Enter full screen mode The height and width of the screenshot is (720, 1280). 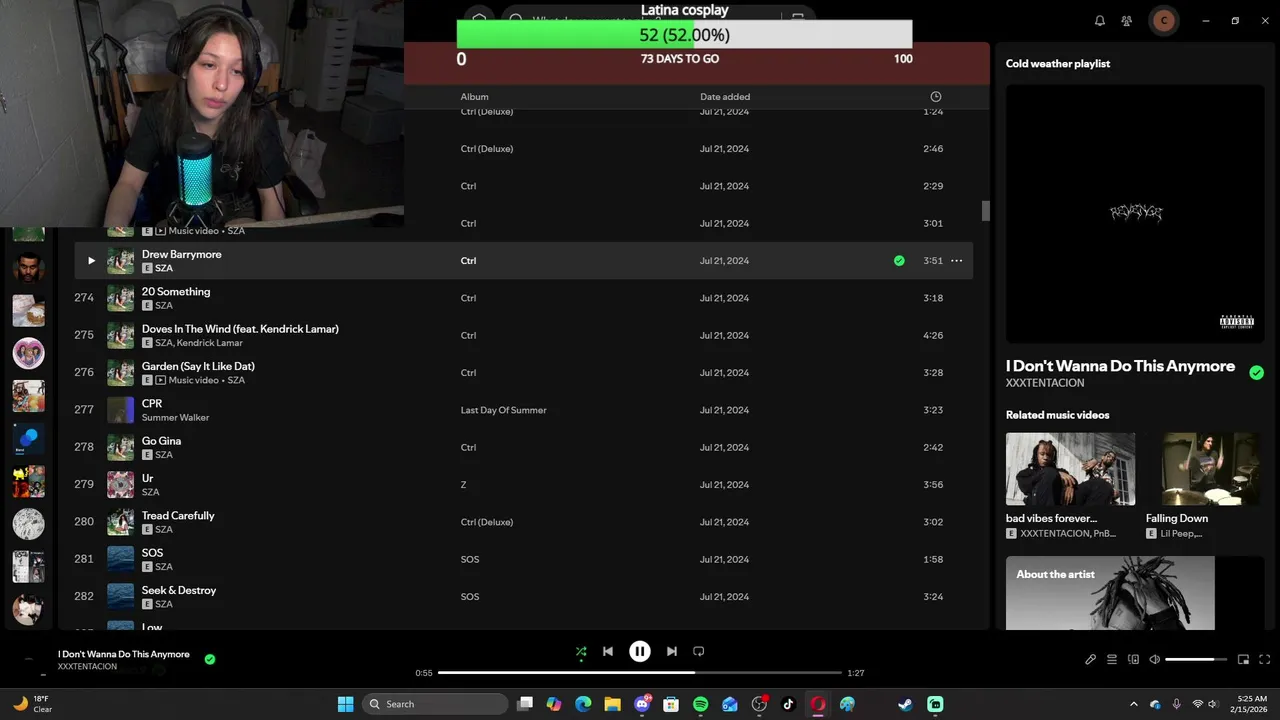[x=1265, y=659]
